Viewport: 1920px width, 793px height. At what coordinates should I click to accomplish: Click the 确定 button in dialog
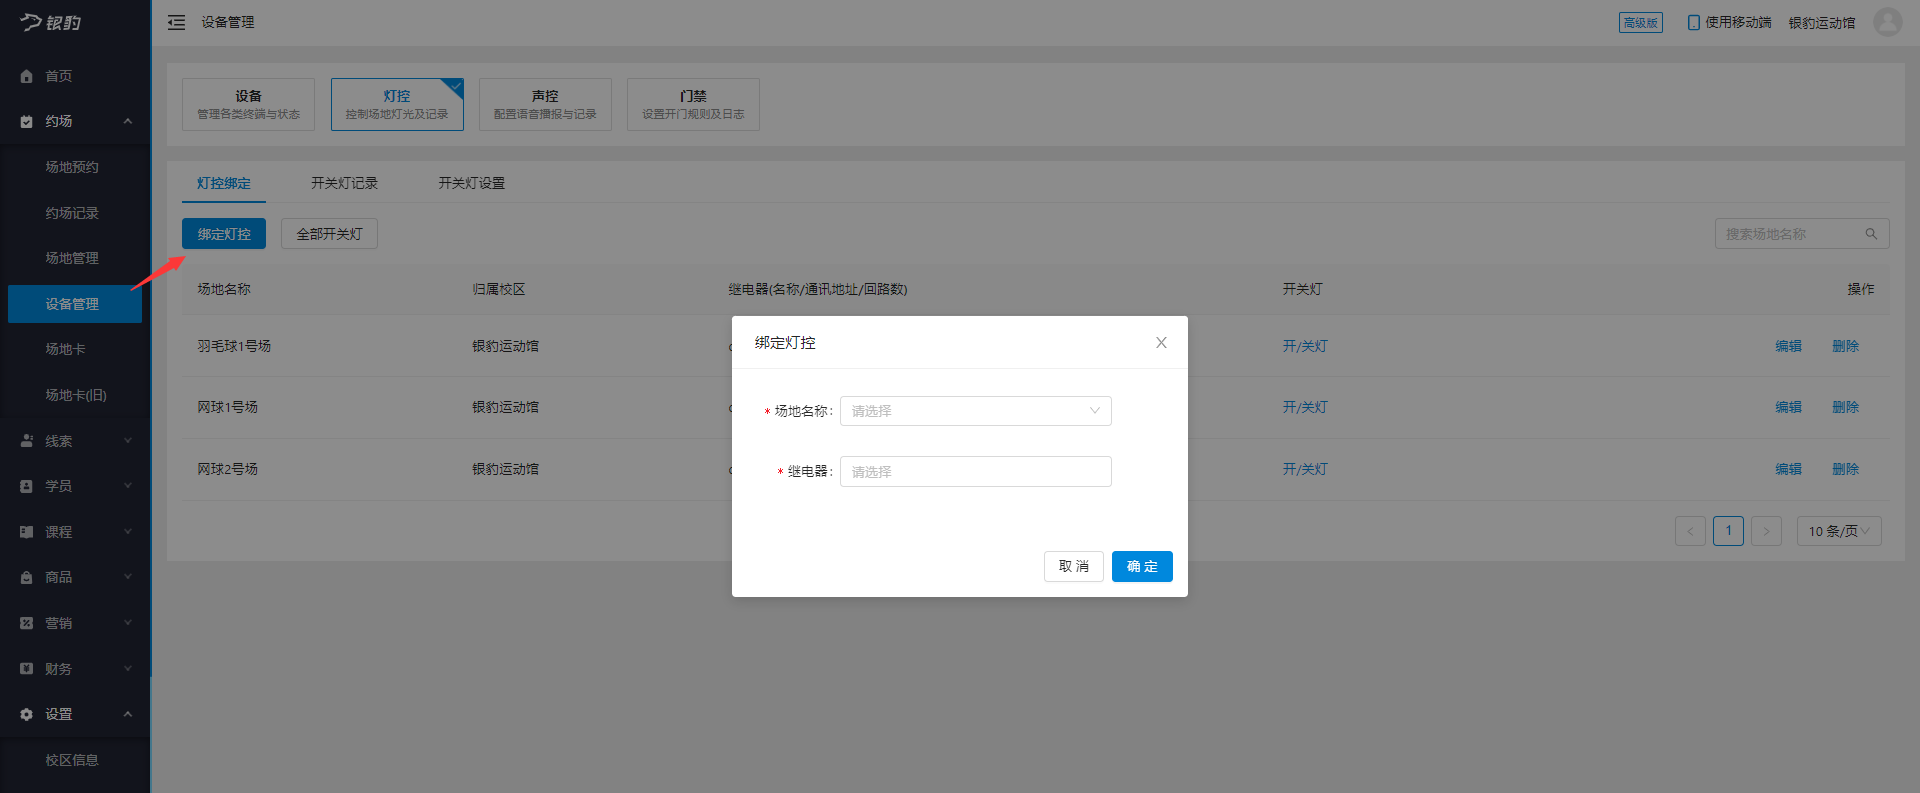pyautogui.click(x=1141, y=566)
